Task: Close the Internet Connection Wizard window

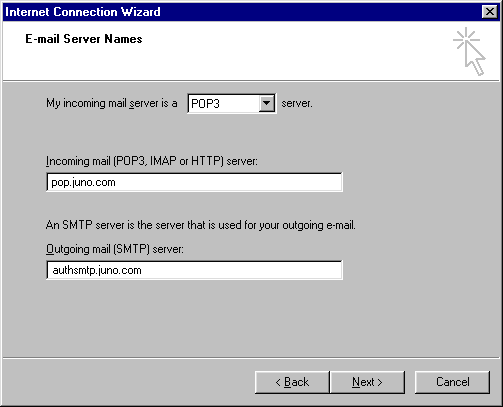Action: pyautogui.click(x=489, y=12)
